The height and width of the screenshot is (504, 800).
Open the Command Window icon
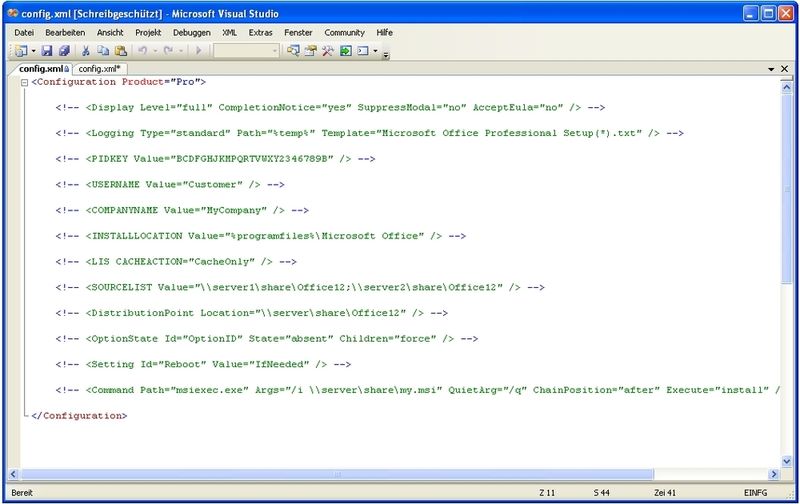click(x=363, y=51)
